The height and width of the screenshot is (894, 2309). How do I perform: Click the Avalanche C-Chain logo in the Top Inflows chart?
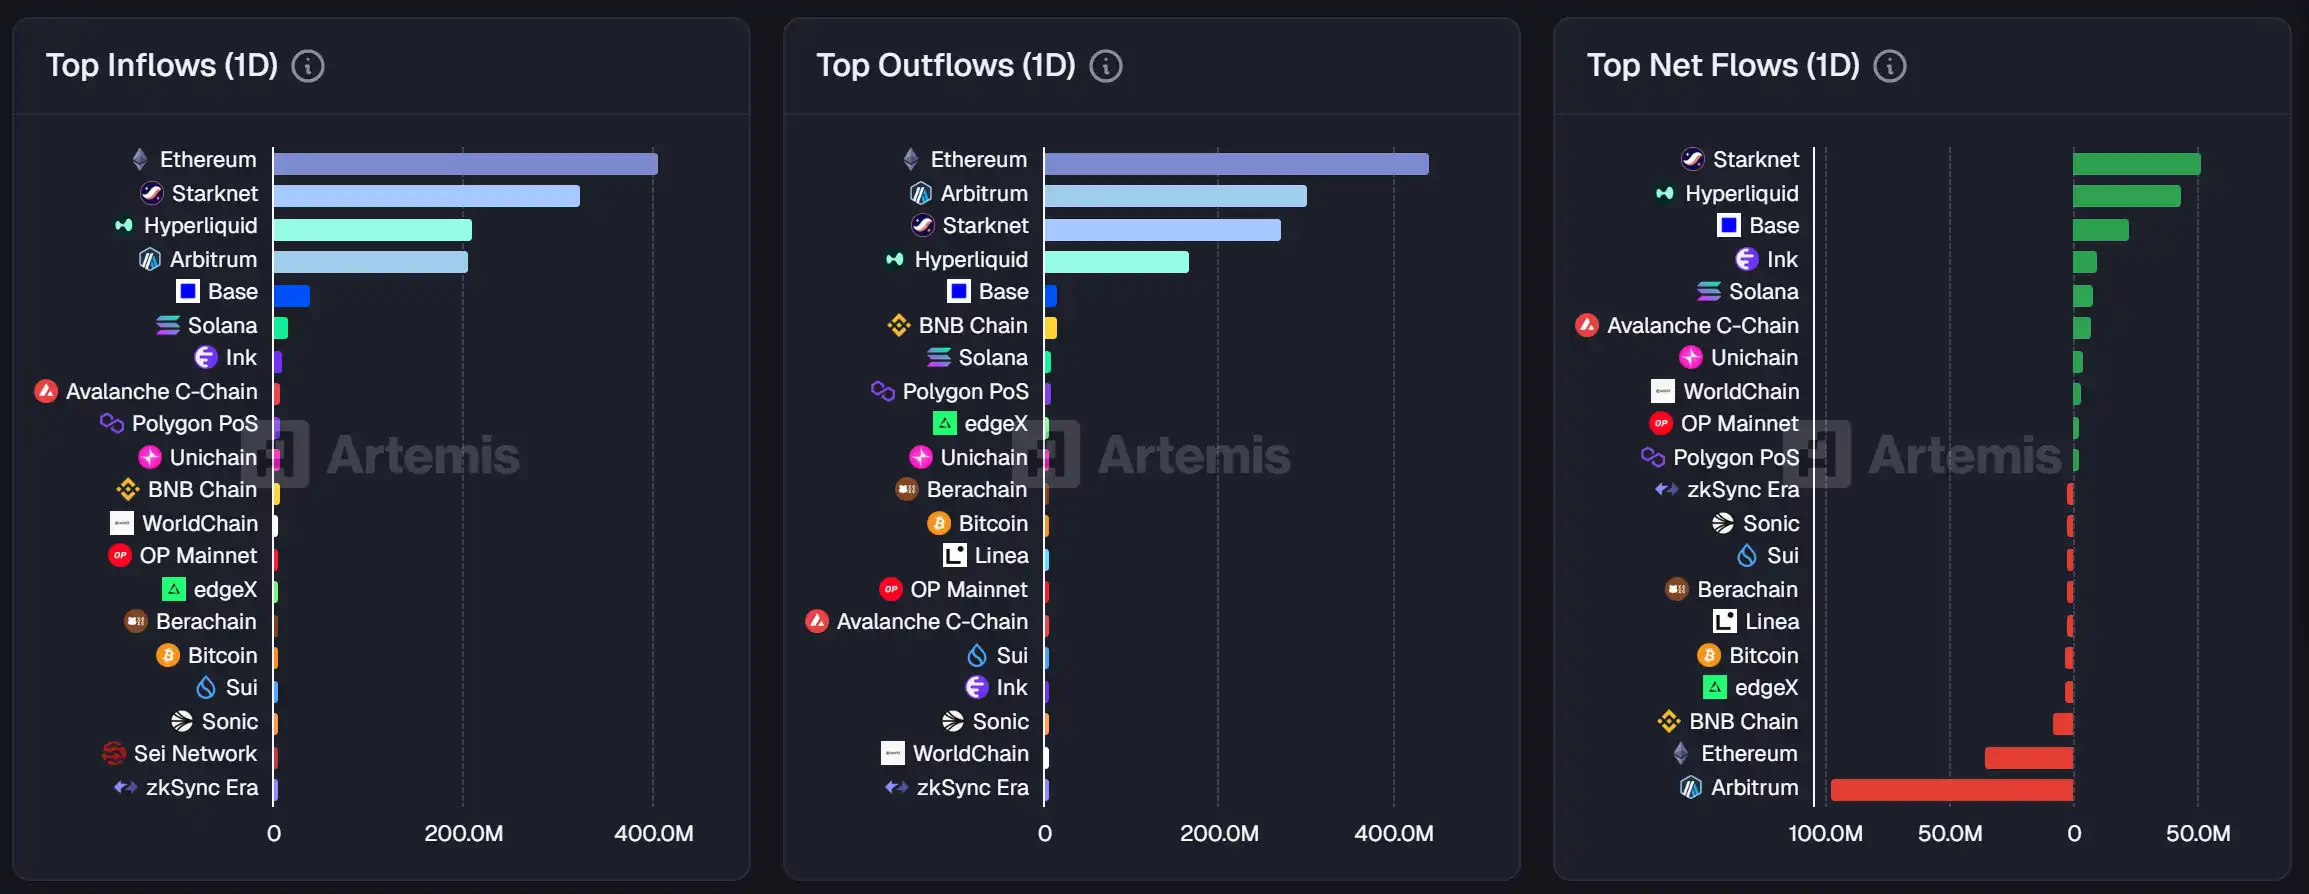(46, 391)
